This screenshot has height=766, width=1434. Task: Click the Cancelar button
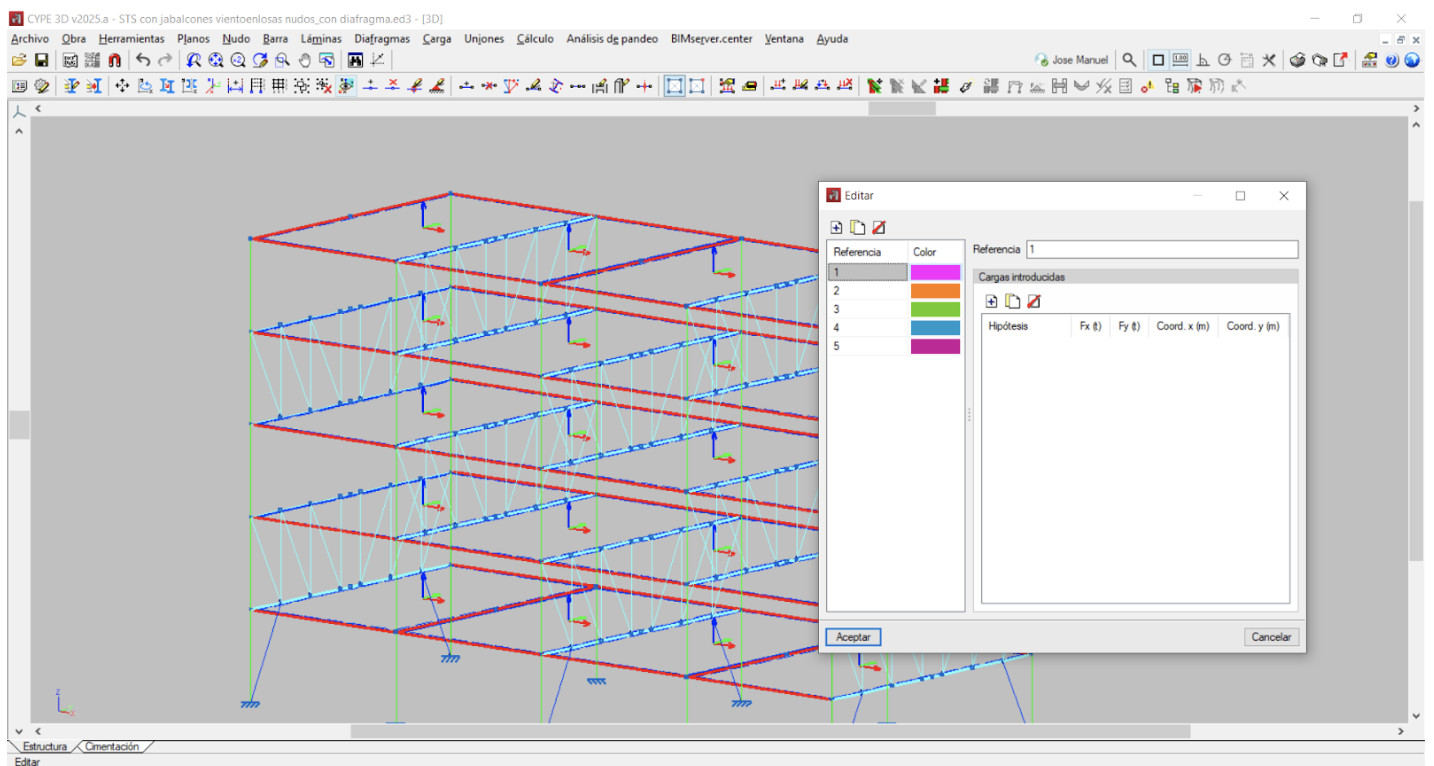pos(1272,637)
